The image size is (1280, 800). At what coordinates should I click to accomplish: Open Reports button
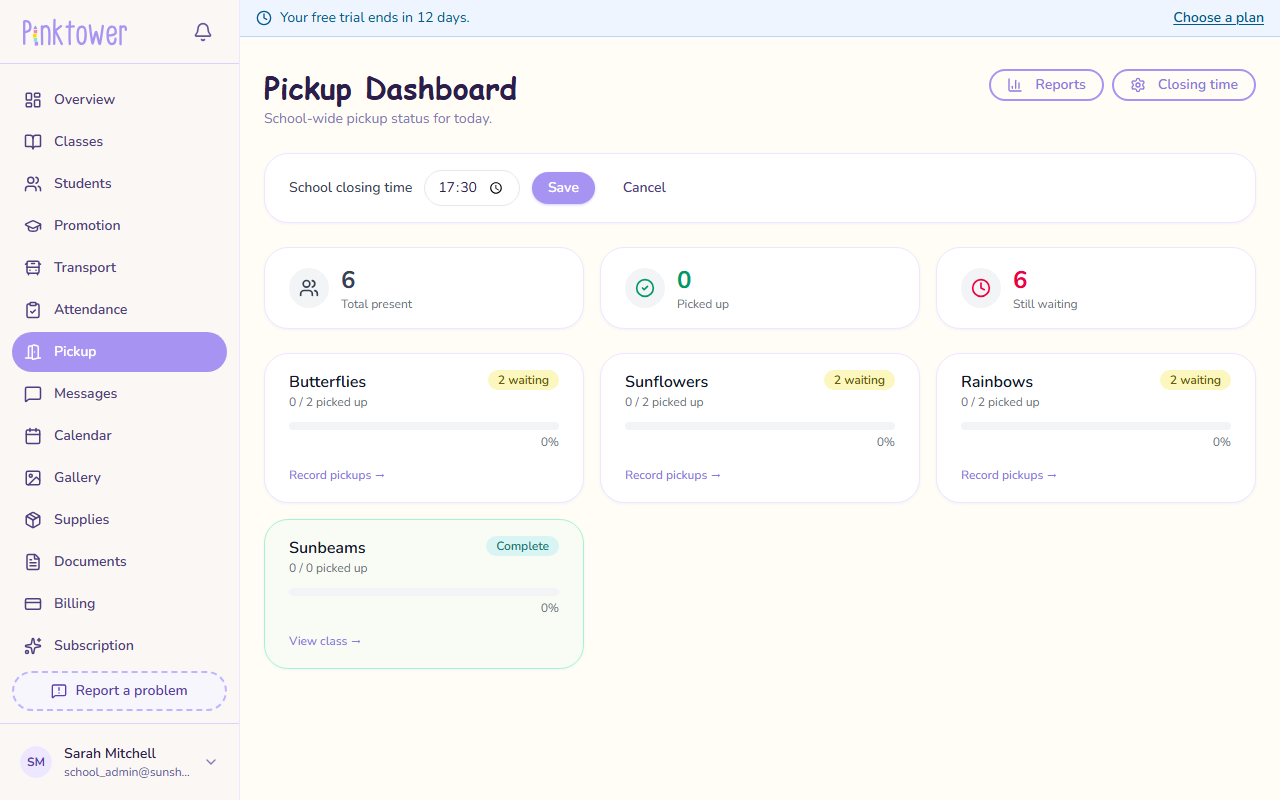(x=1046, y=85)
